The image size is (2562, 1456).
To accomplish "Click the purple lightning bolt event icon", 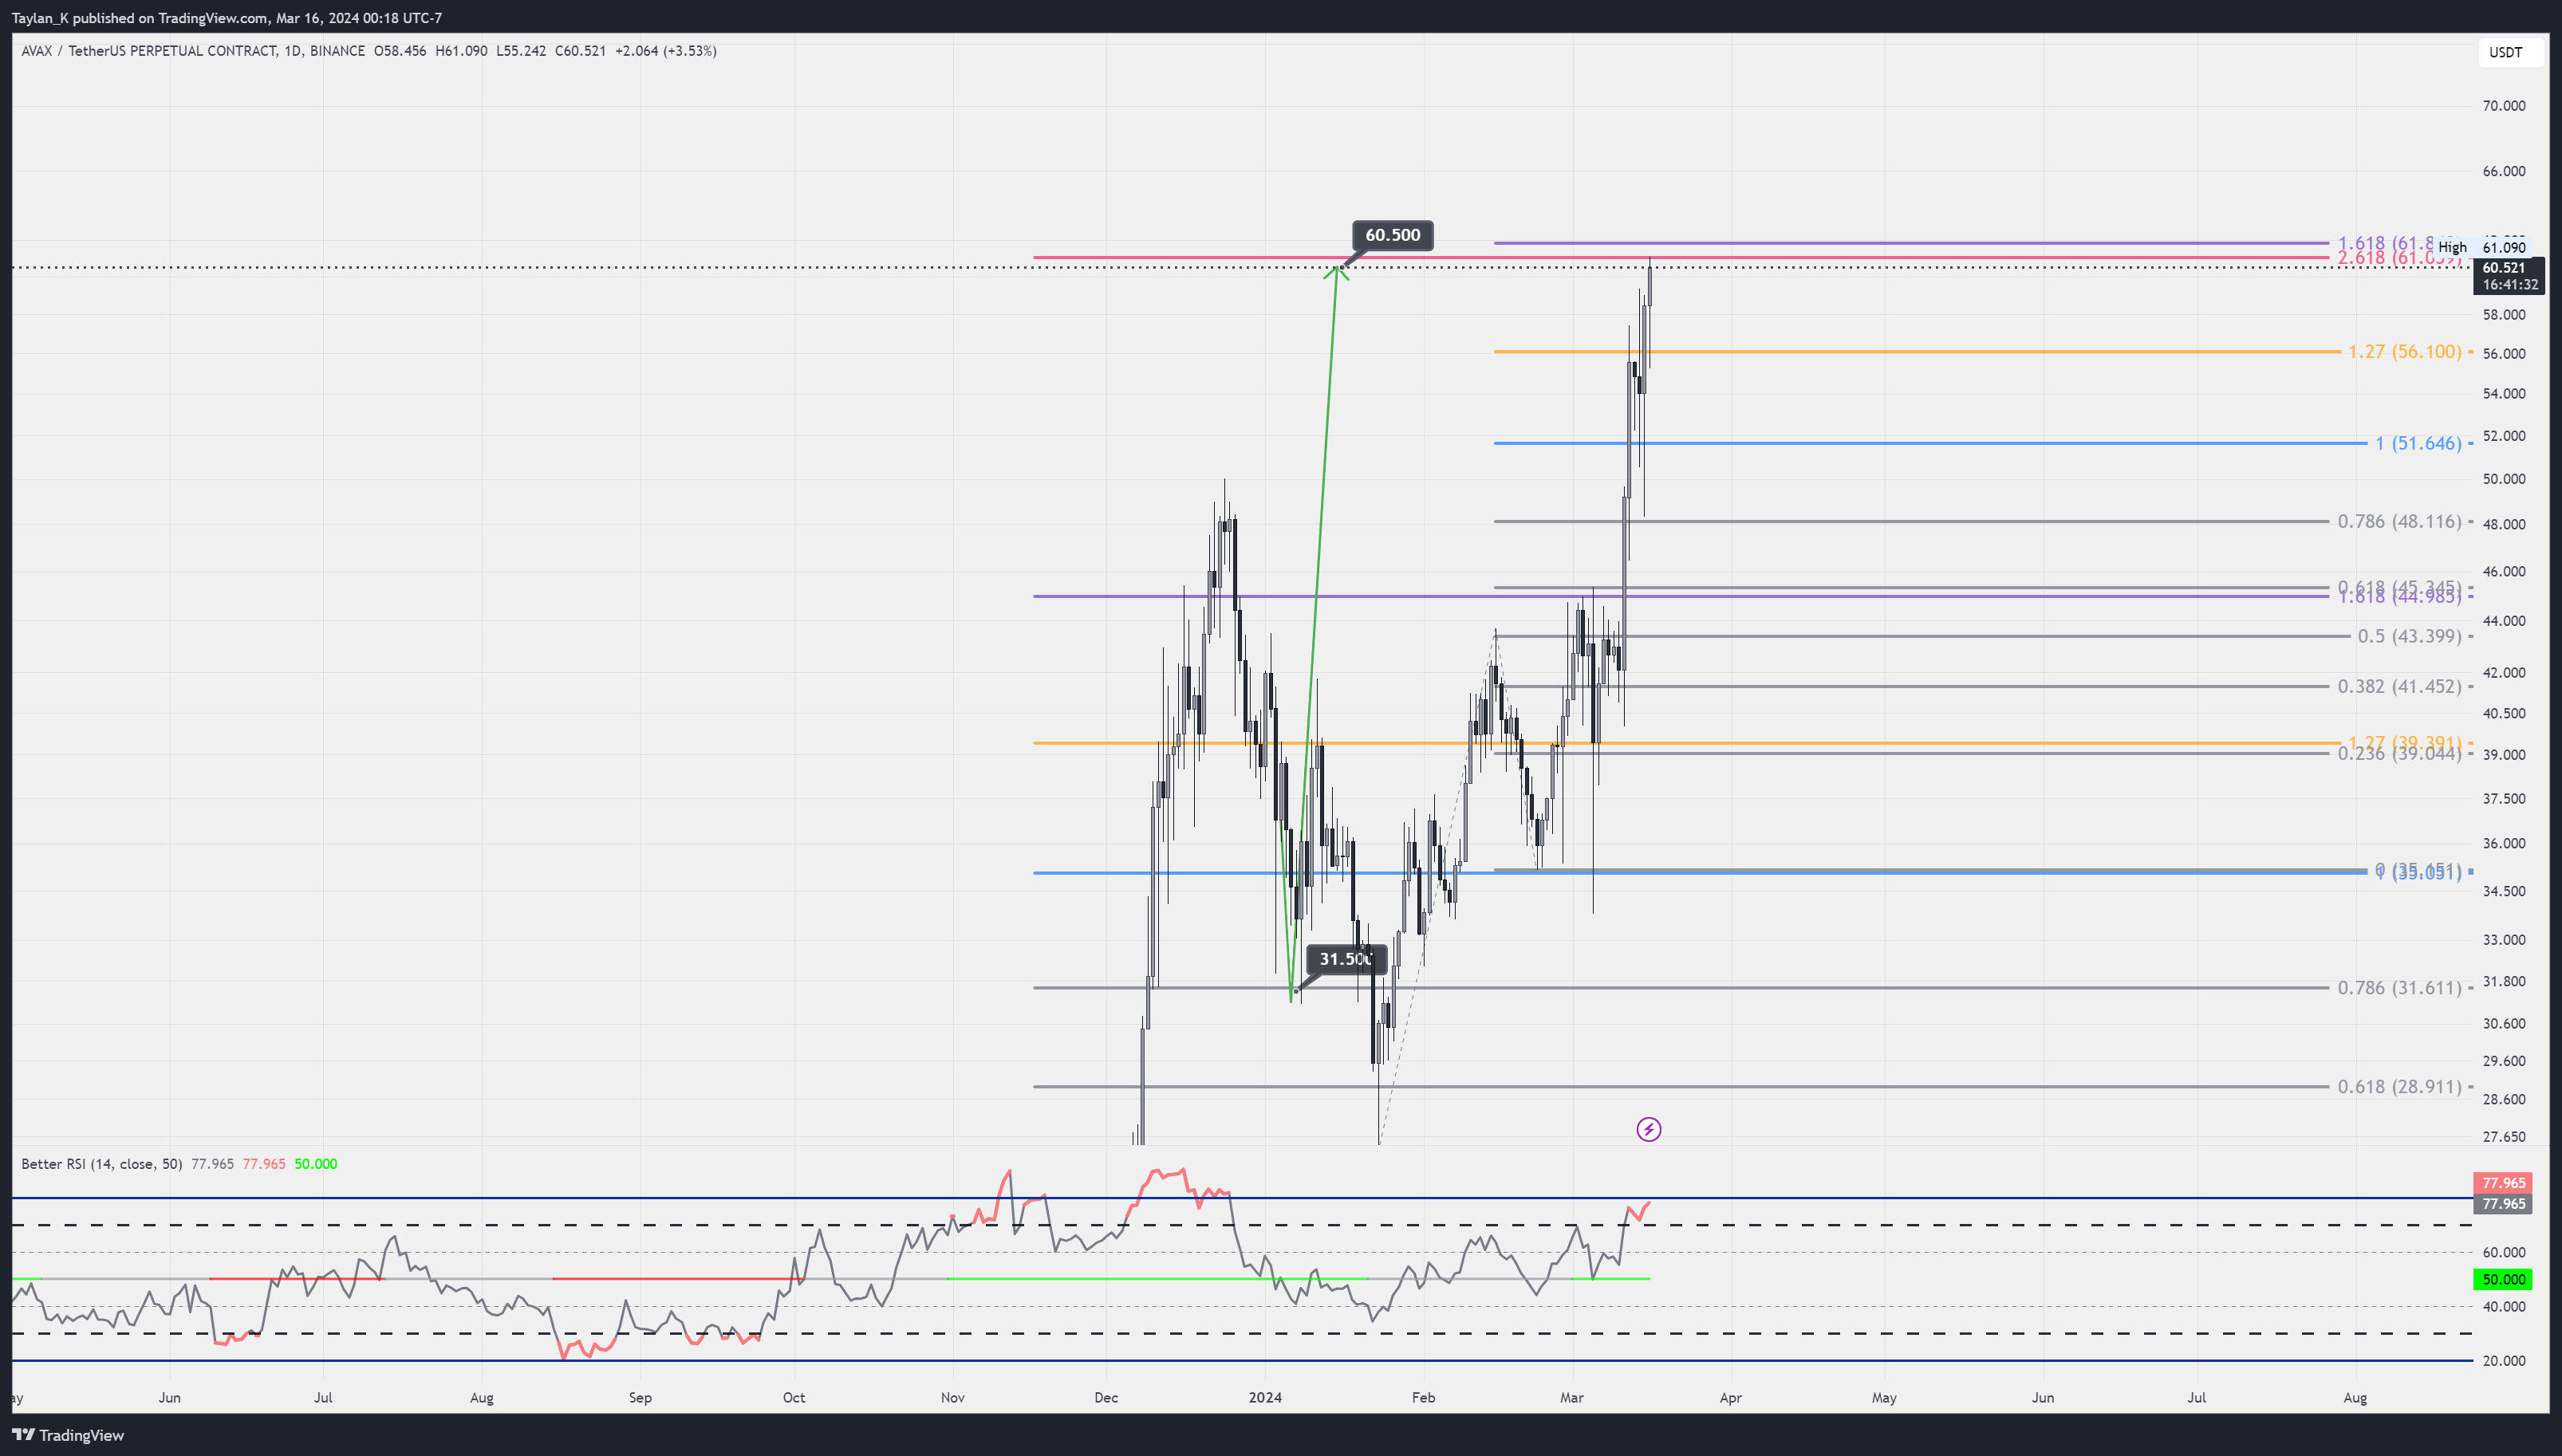I will (1648, 1129).
